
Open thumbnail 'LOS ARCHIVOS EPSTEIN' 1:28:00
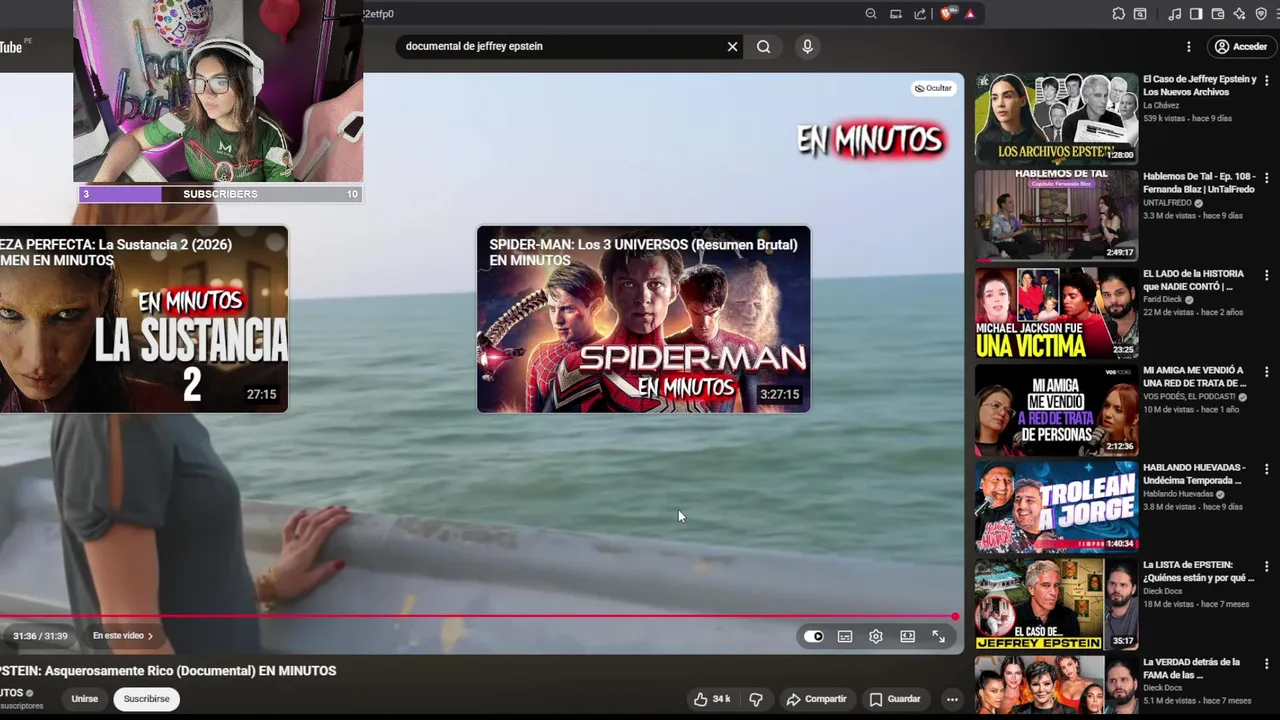1056,118
